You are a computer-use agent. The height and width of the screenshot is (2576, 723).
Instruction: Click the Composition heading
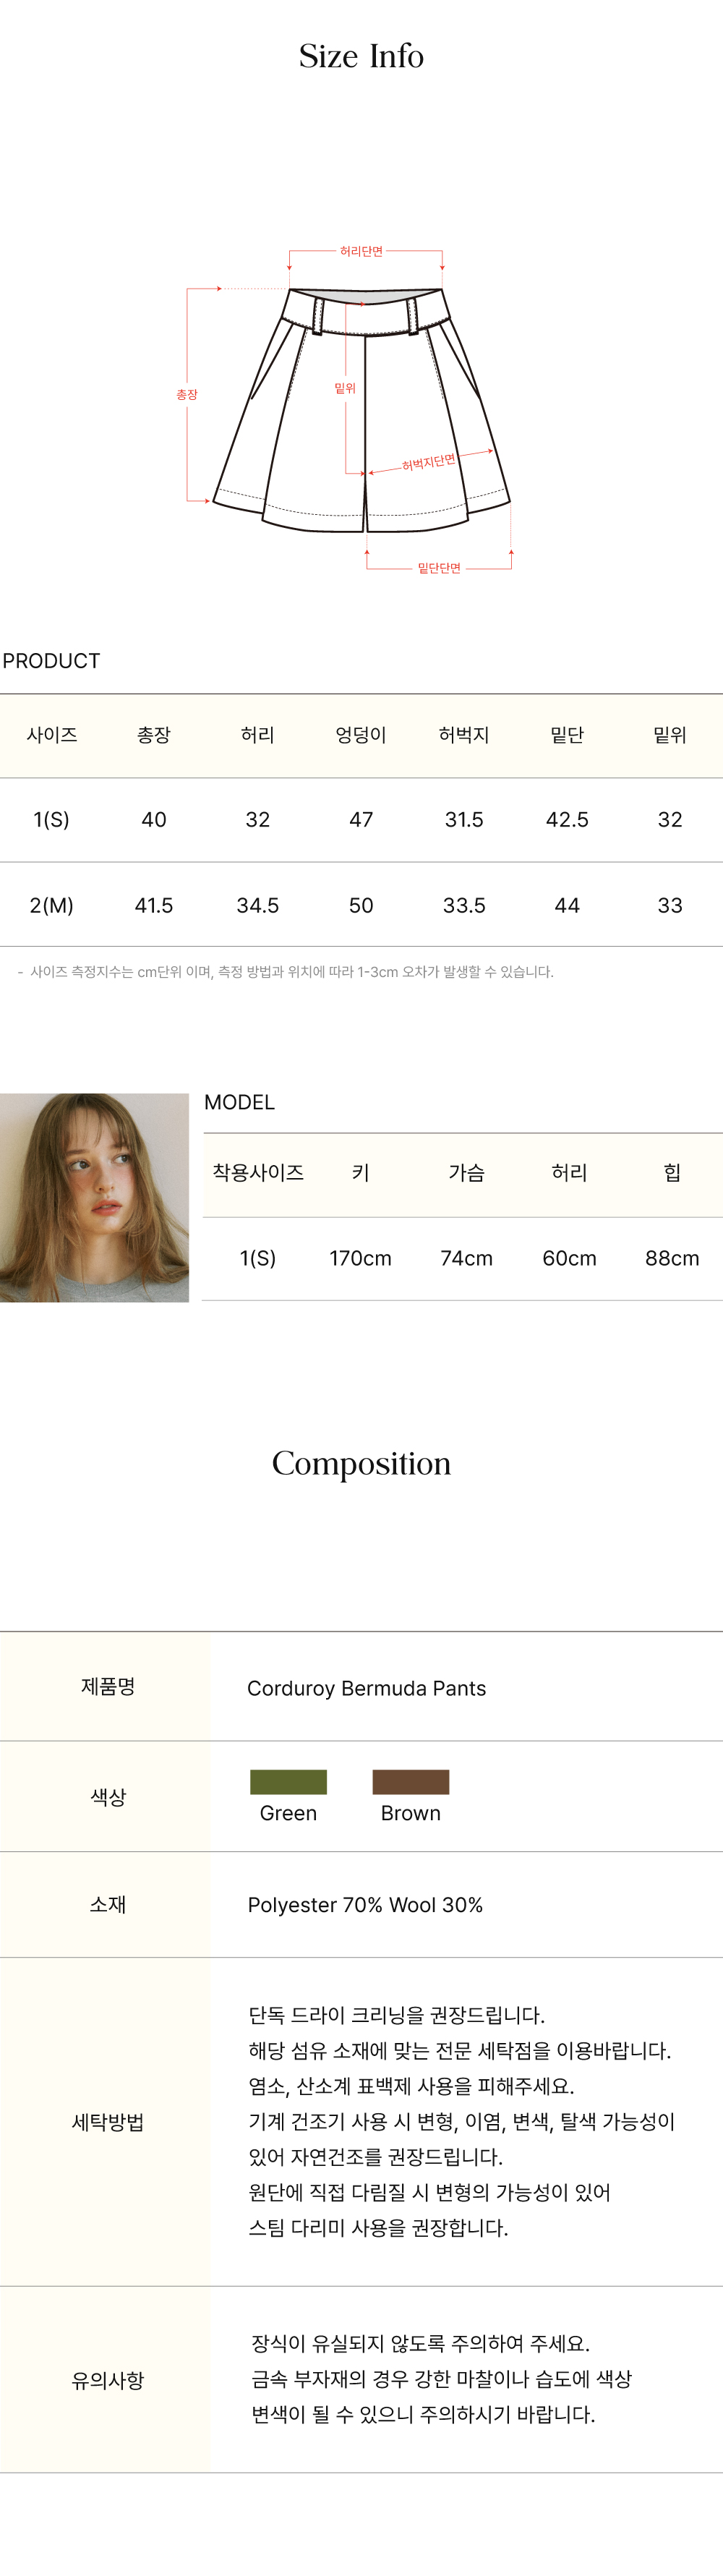[361, 1463]
